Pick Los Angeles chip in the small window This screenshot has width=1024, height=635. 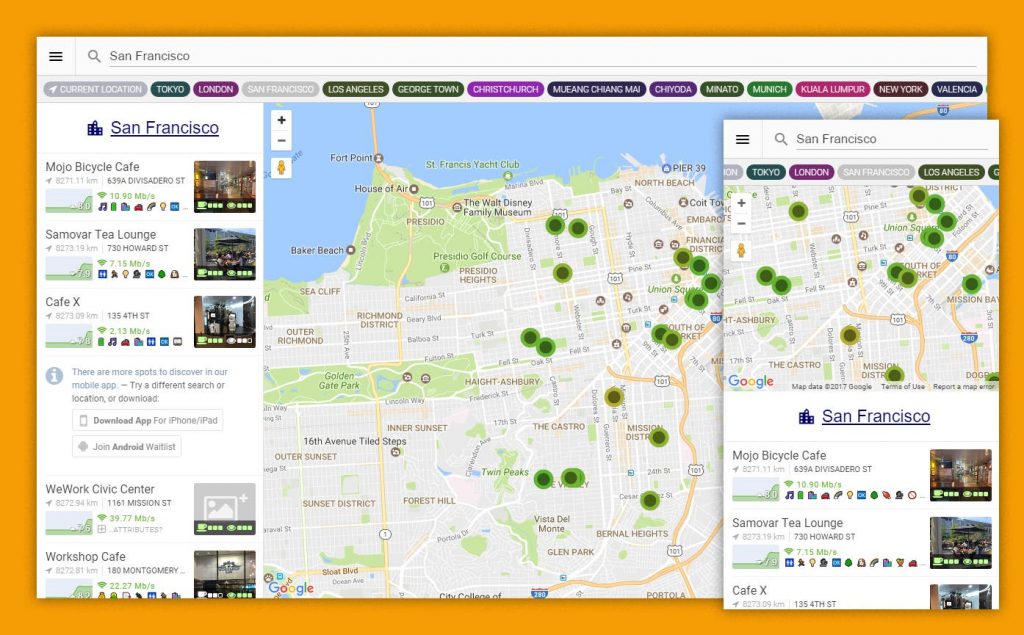coord(952,172)
